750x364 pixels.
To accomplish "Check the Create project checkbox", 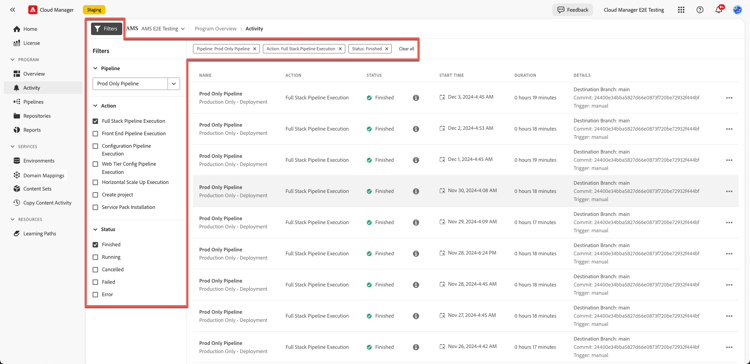I will point(95,195).
